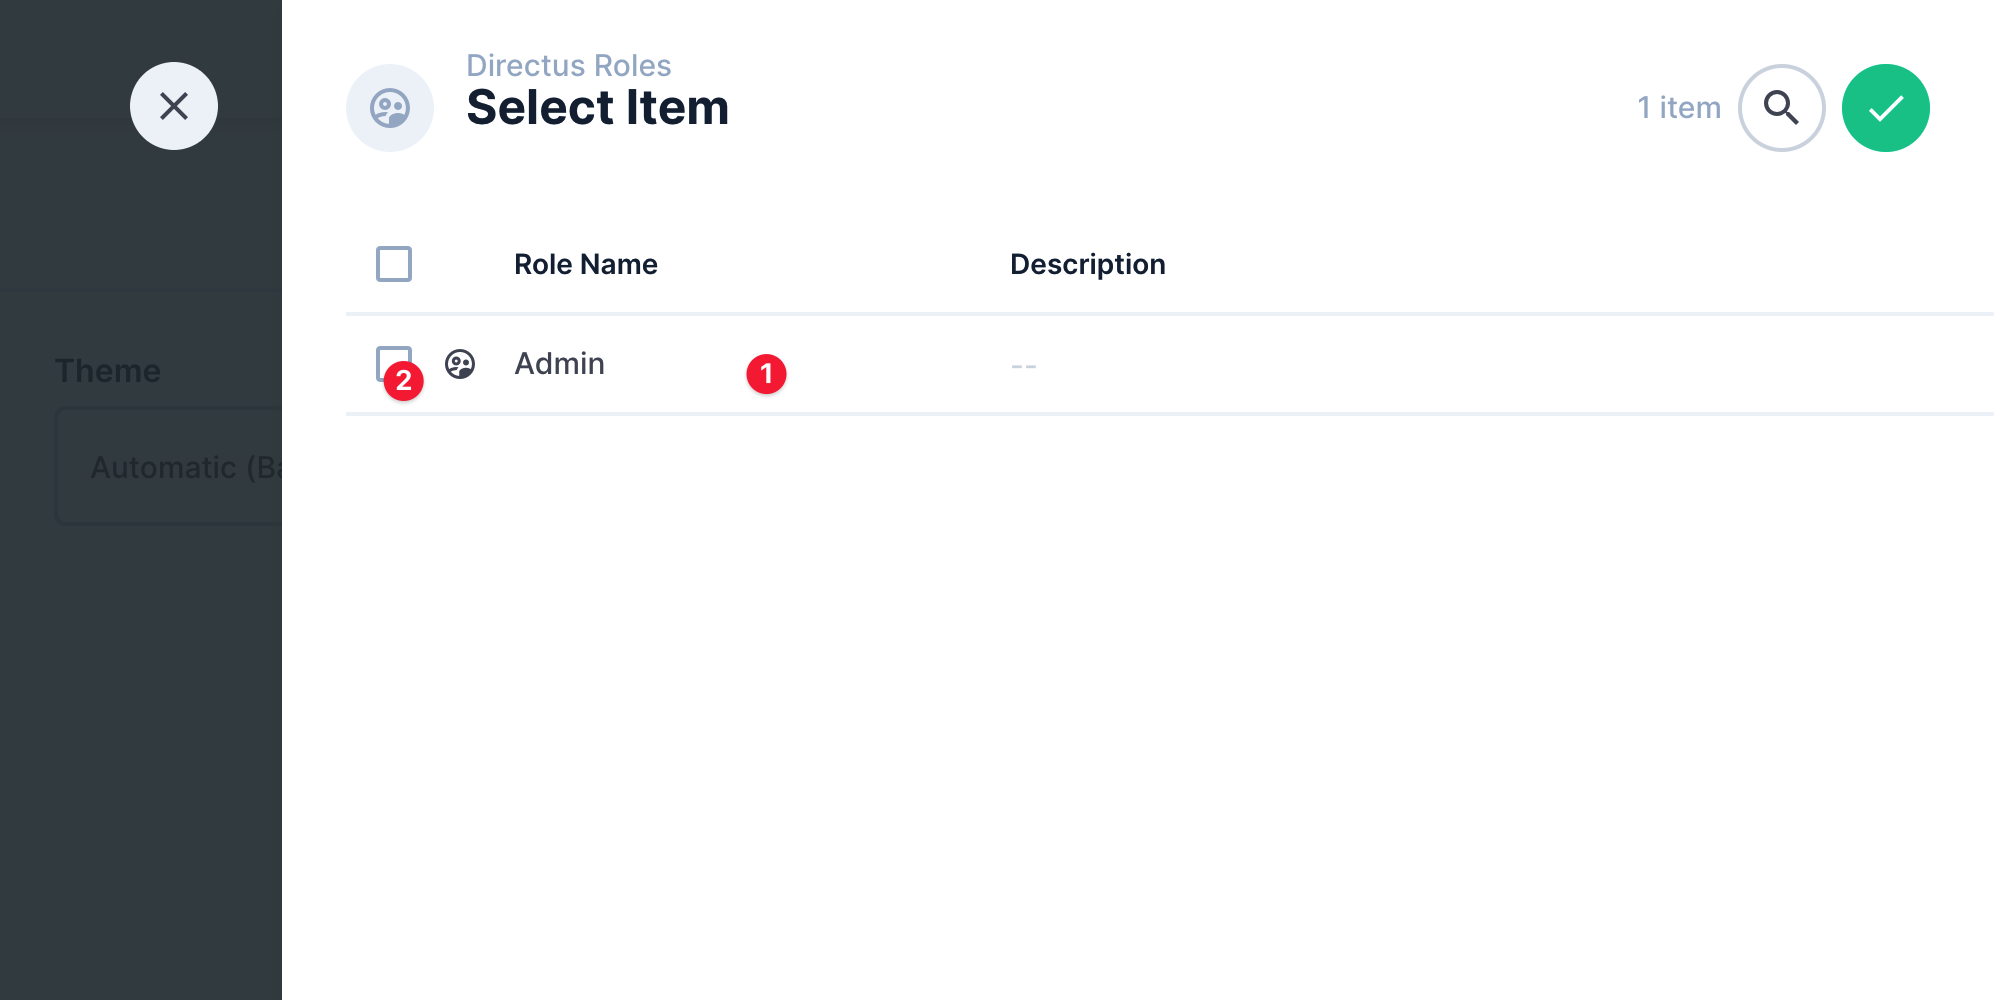Close the Select Item drawer
The image size is (1994, 1000).
click(174, 106)
